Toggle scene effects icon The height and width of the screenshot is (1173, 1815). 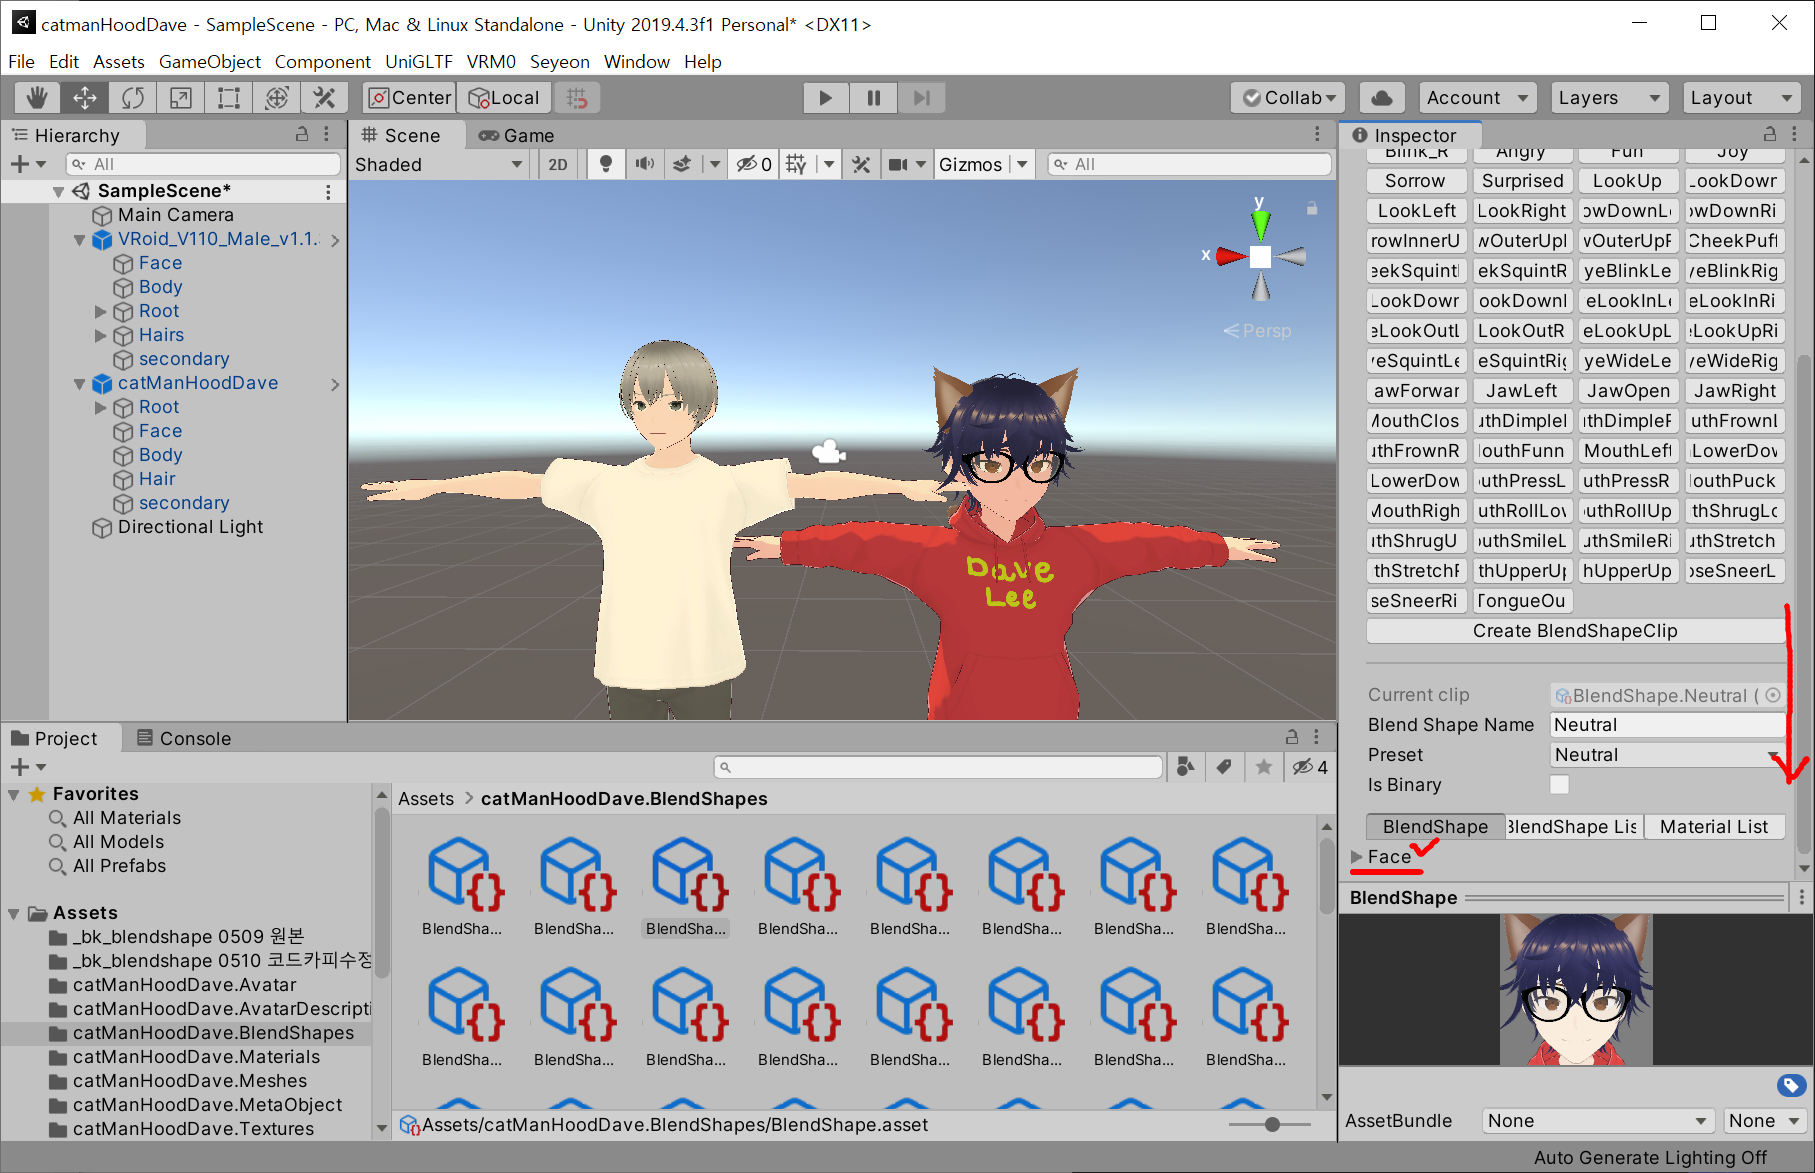[682, 164]
